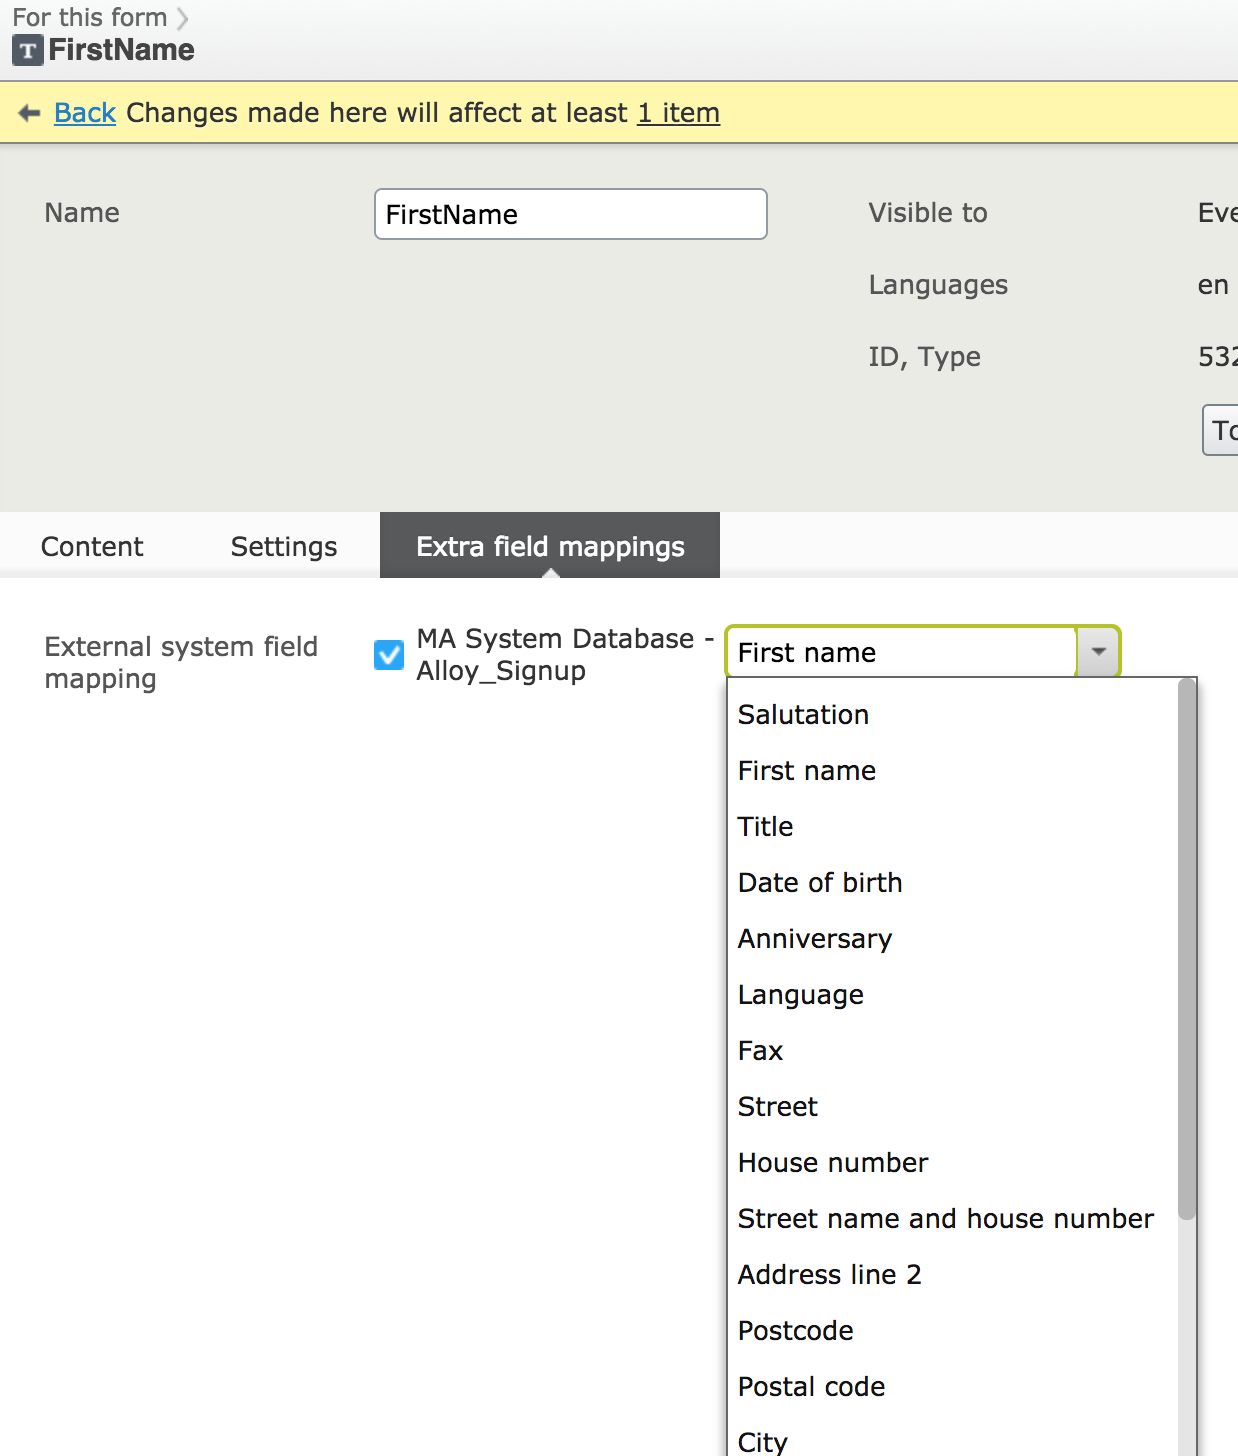
Task: Click the back arrow icon
Action: point(29,113)
